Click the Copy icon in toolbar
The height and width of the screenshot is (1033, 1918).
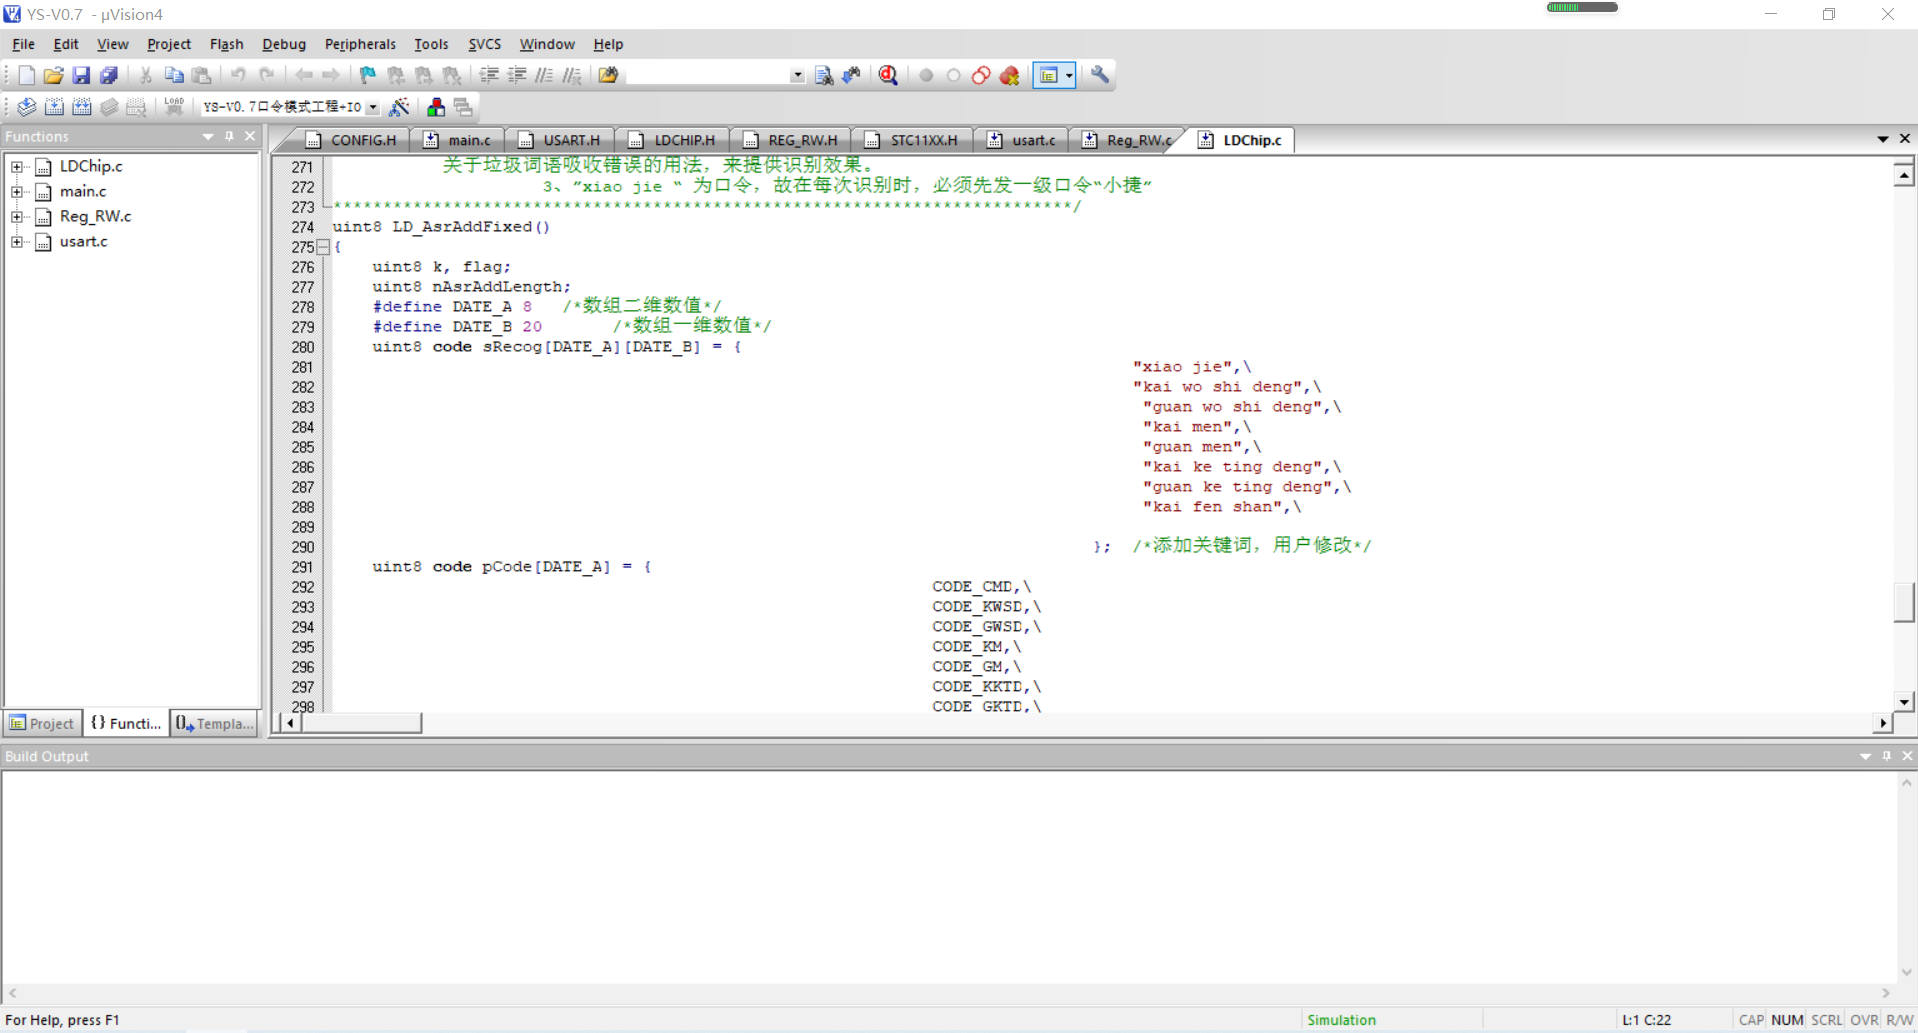pyautogui.click(x=174, y=75)
